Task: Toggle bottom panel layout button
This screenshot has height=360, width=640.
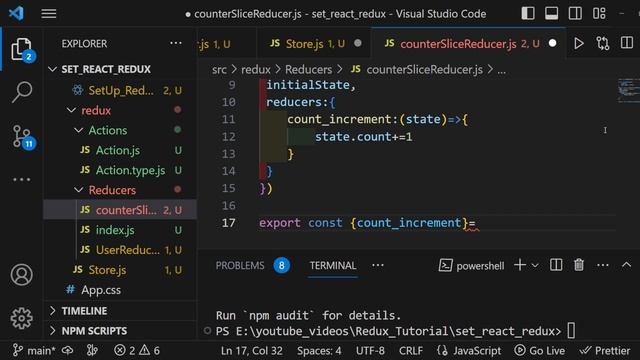Action: pos(551,13)
